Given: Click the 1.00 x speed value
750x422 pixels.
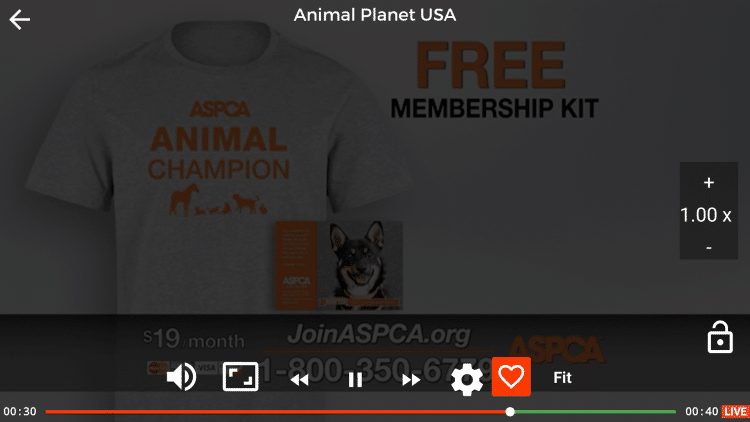Looking at the screenshot, I should point(706,215).
